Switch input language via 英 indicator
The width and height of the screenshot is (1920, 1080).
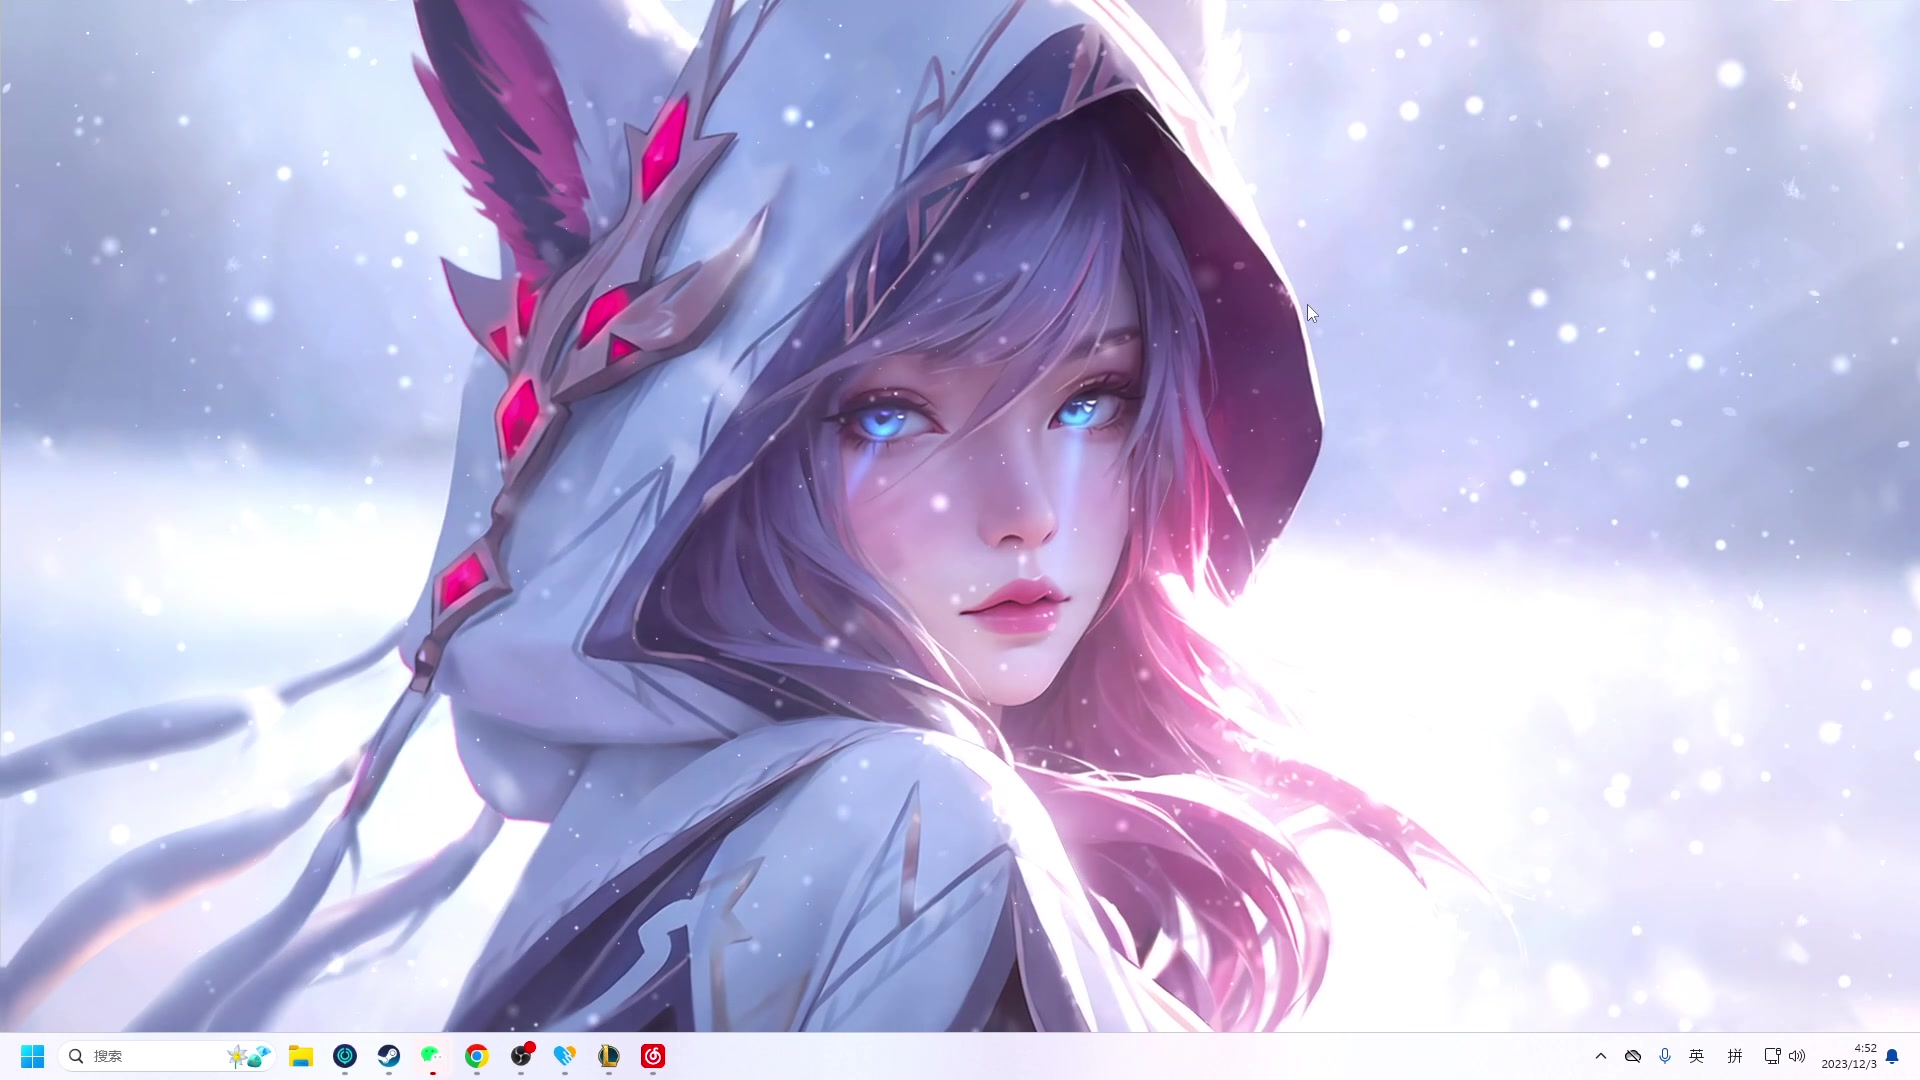1697,1056
